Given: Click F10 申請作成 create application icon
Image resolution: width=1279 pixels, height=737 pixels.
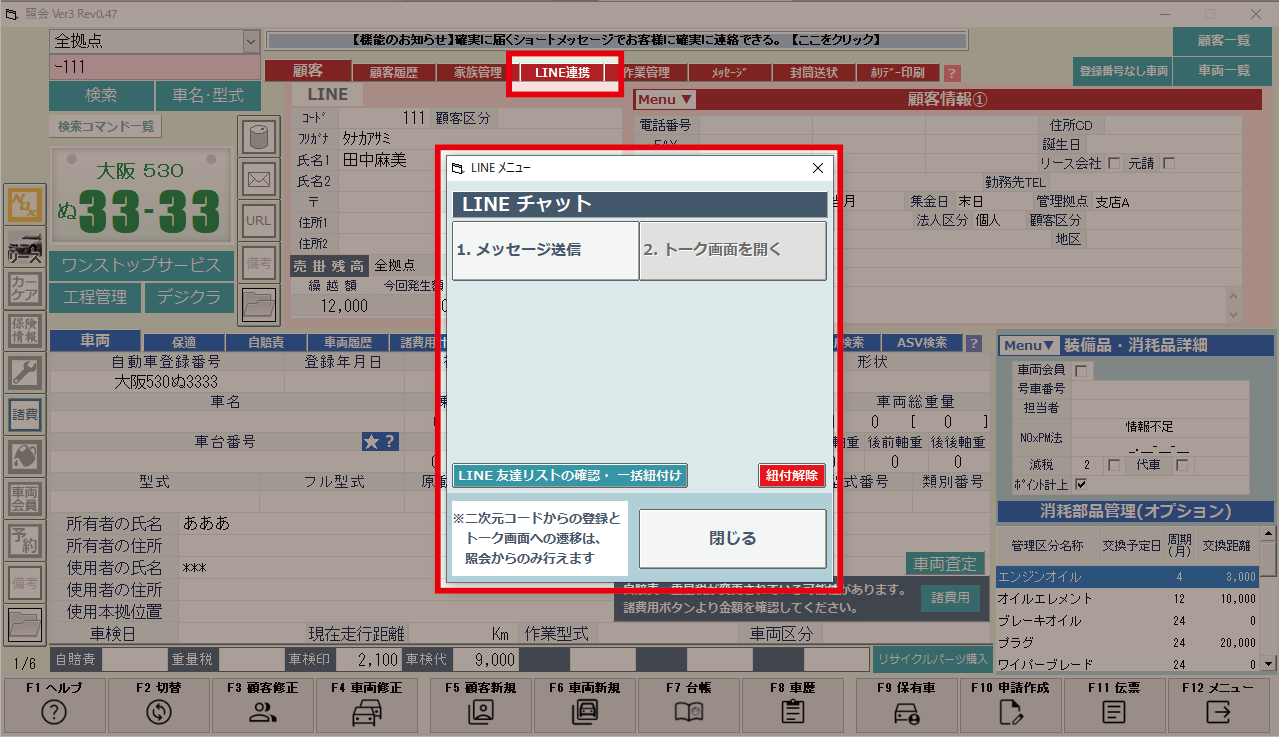Looking at the screenshot, I should [1010, 711].
